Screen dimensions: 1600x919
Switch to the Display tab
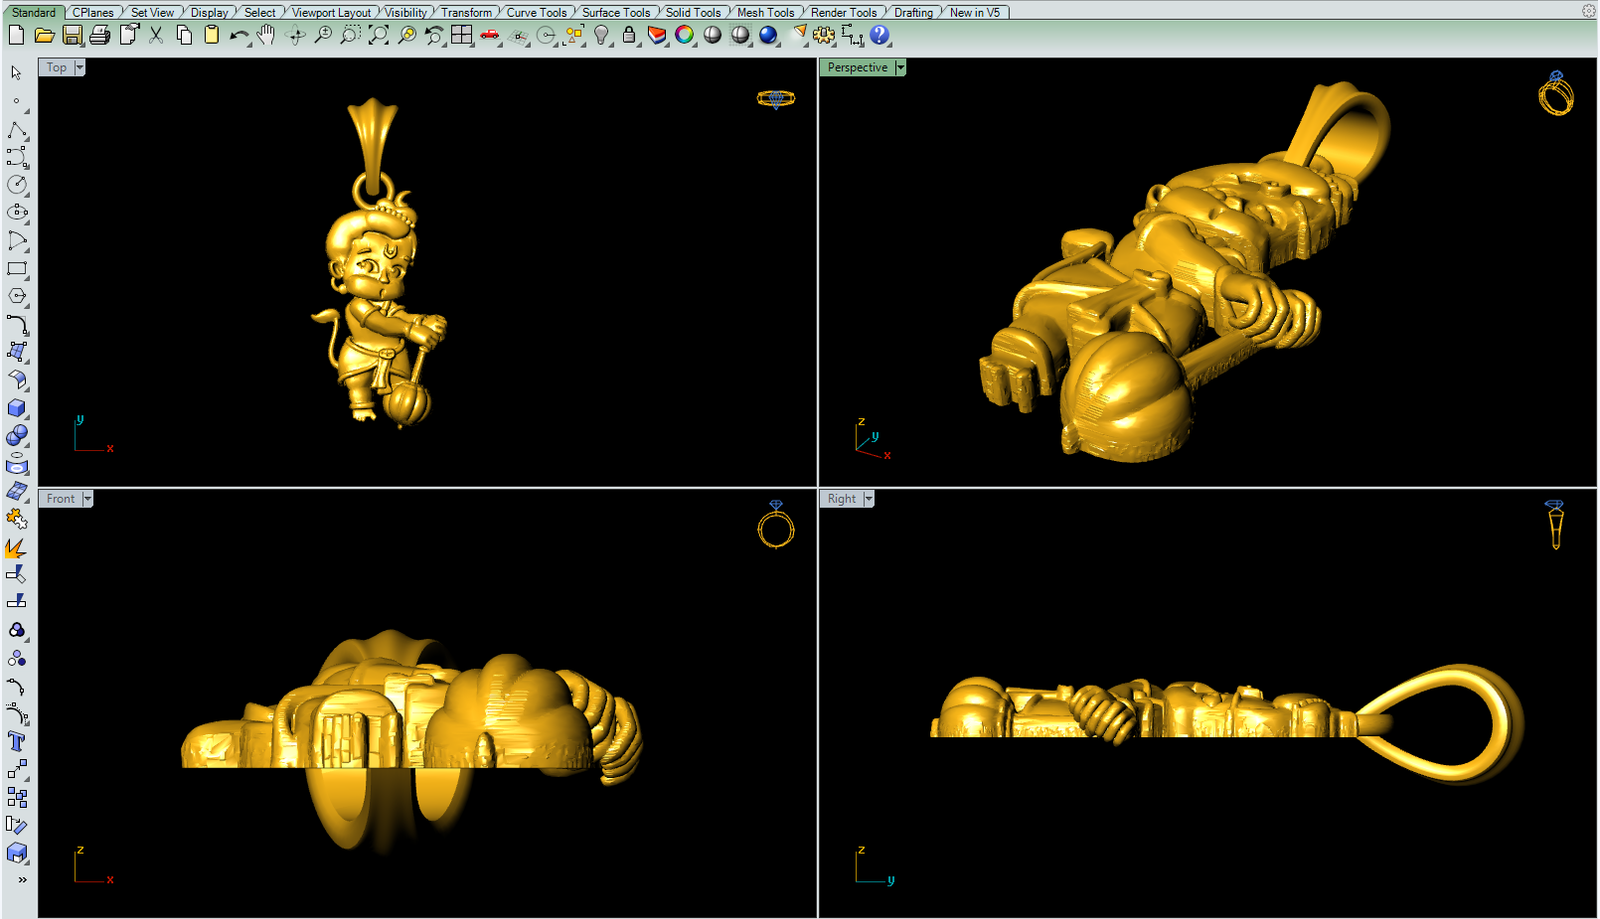pyautogui.click(x=209, y=12)
